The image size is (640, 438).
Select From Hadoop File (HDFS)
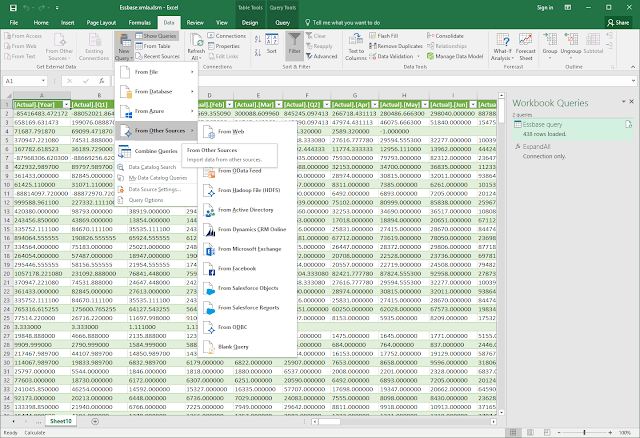coord(247,190)
